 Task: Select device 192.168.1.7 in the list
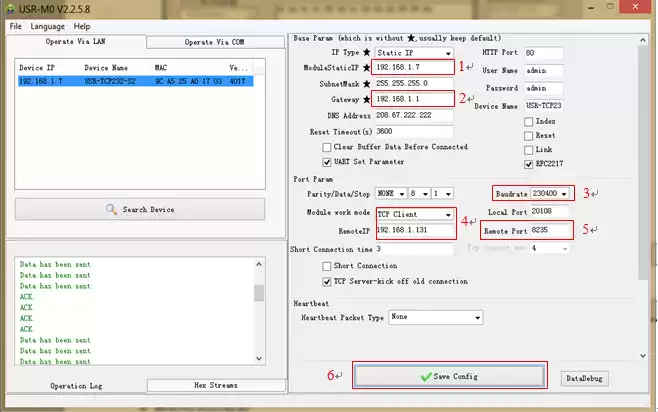pyautogui.click(x=135, y=80)
